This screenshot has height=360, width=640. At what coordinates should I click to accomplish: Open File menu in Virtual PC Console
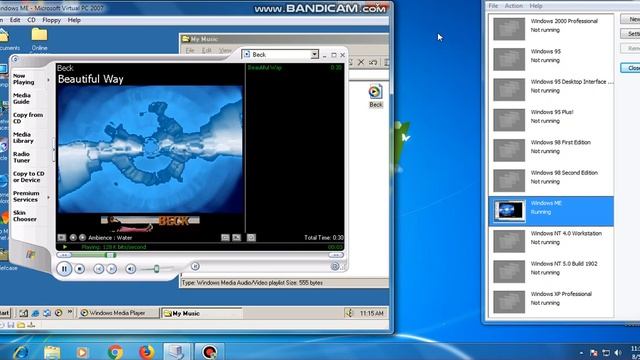(493, 6)
